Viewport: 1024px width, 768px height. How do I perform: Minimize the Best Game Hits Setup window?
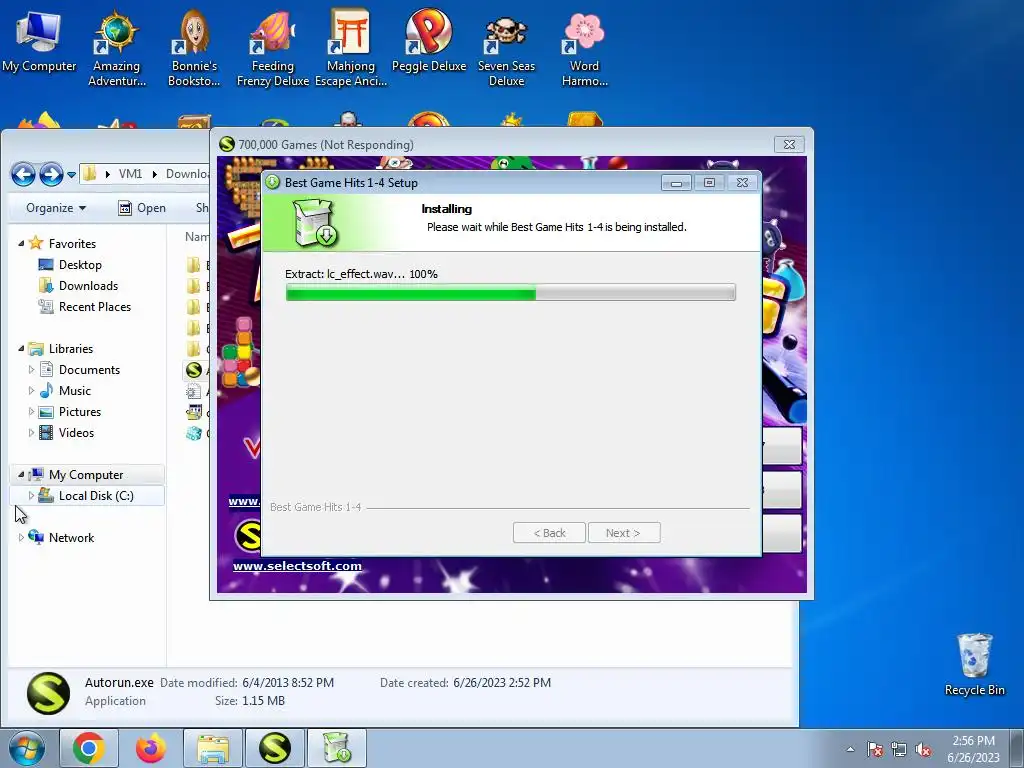tap(676, 183)
